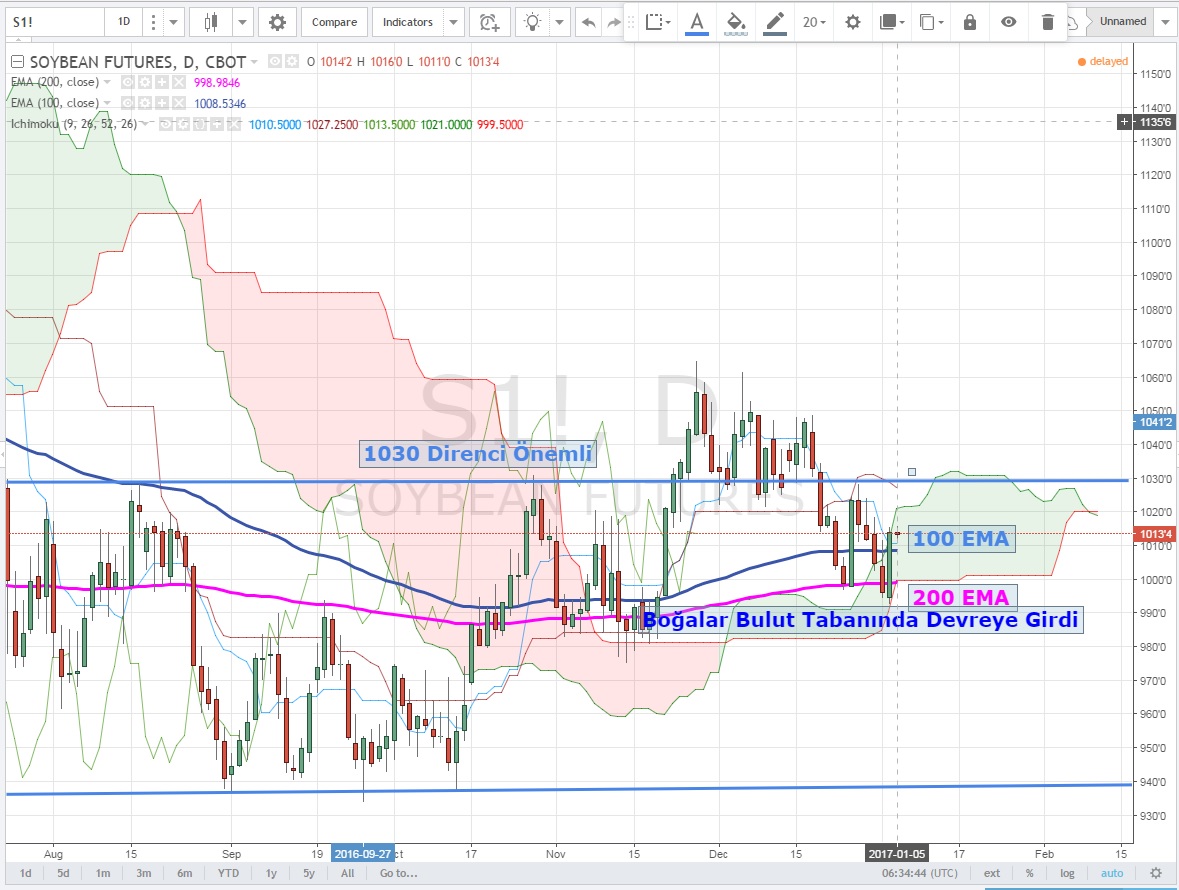Click the 'Go to...' date button
This screenshot has height=890, width=1179.
[x=396, y=873]
